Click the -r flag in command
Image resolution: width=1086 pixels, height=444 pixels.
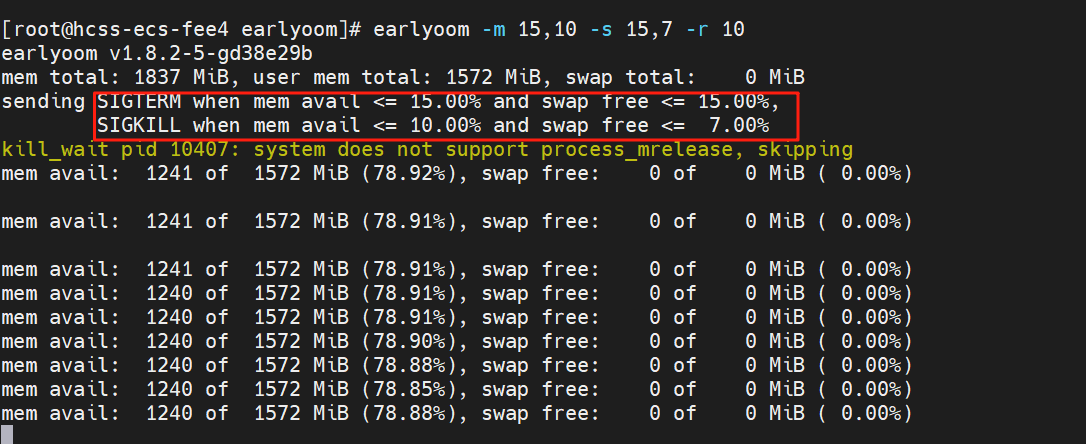click(x=697, y=30)
